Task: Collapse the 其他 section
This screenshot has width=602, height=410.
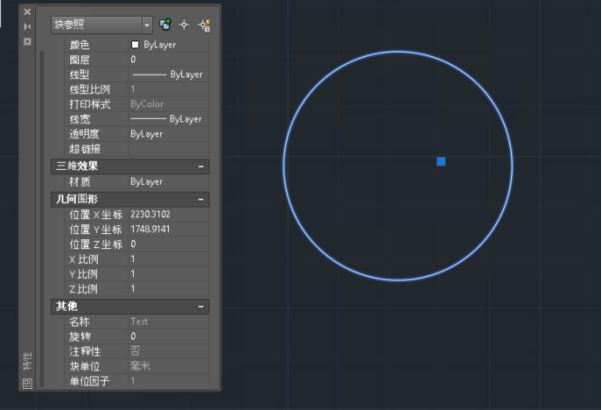Action: pos(200,306)
